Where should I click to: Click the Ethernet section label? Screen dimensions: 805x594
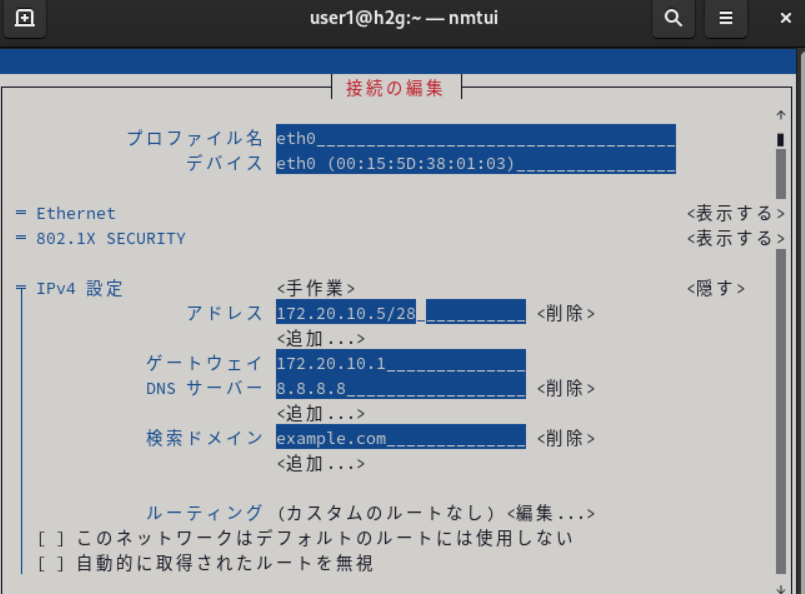[x=76, y=213]
